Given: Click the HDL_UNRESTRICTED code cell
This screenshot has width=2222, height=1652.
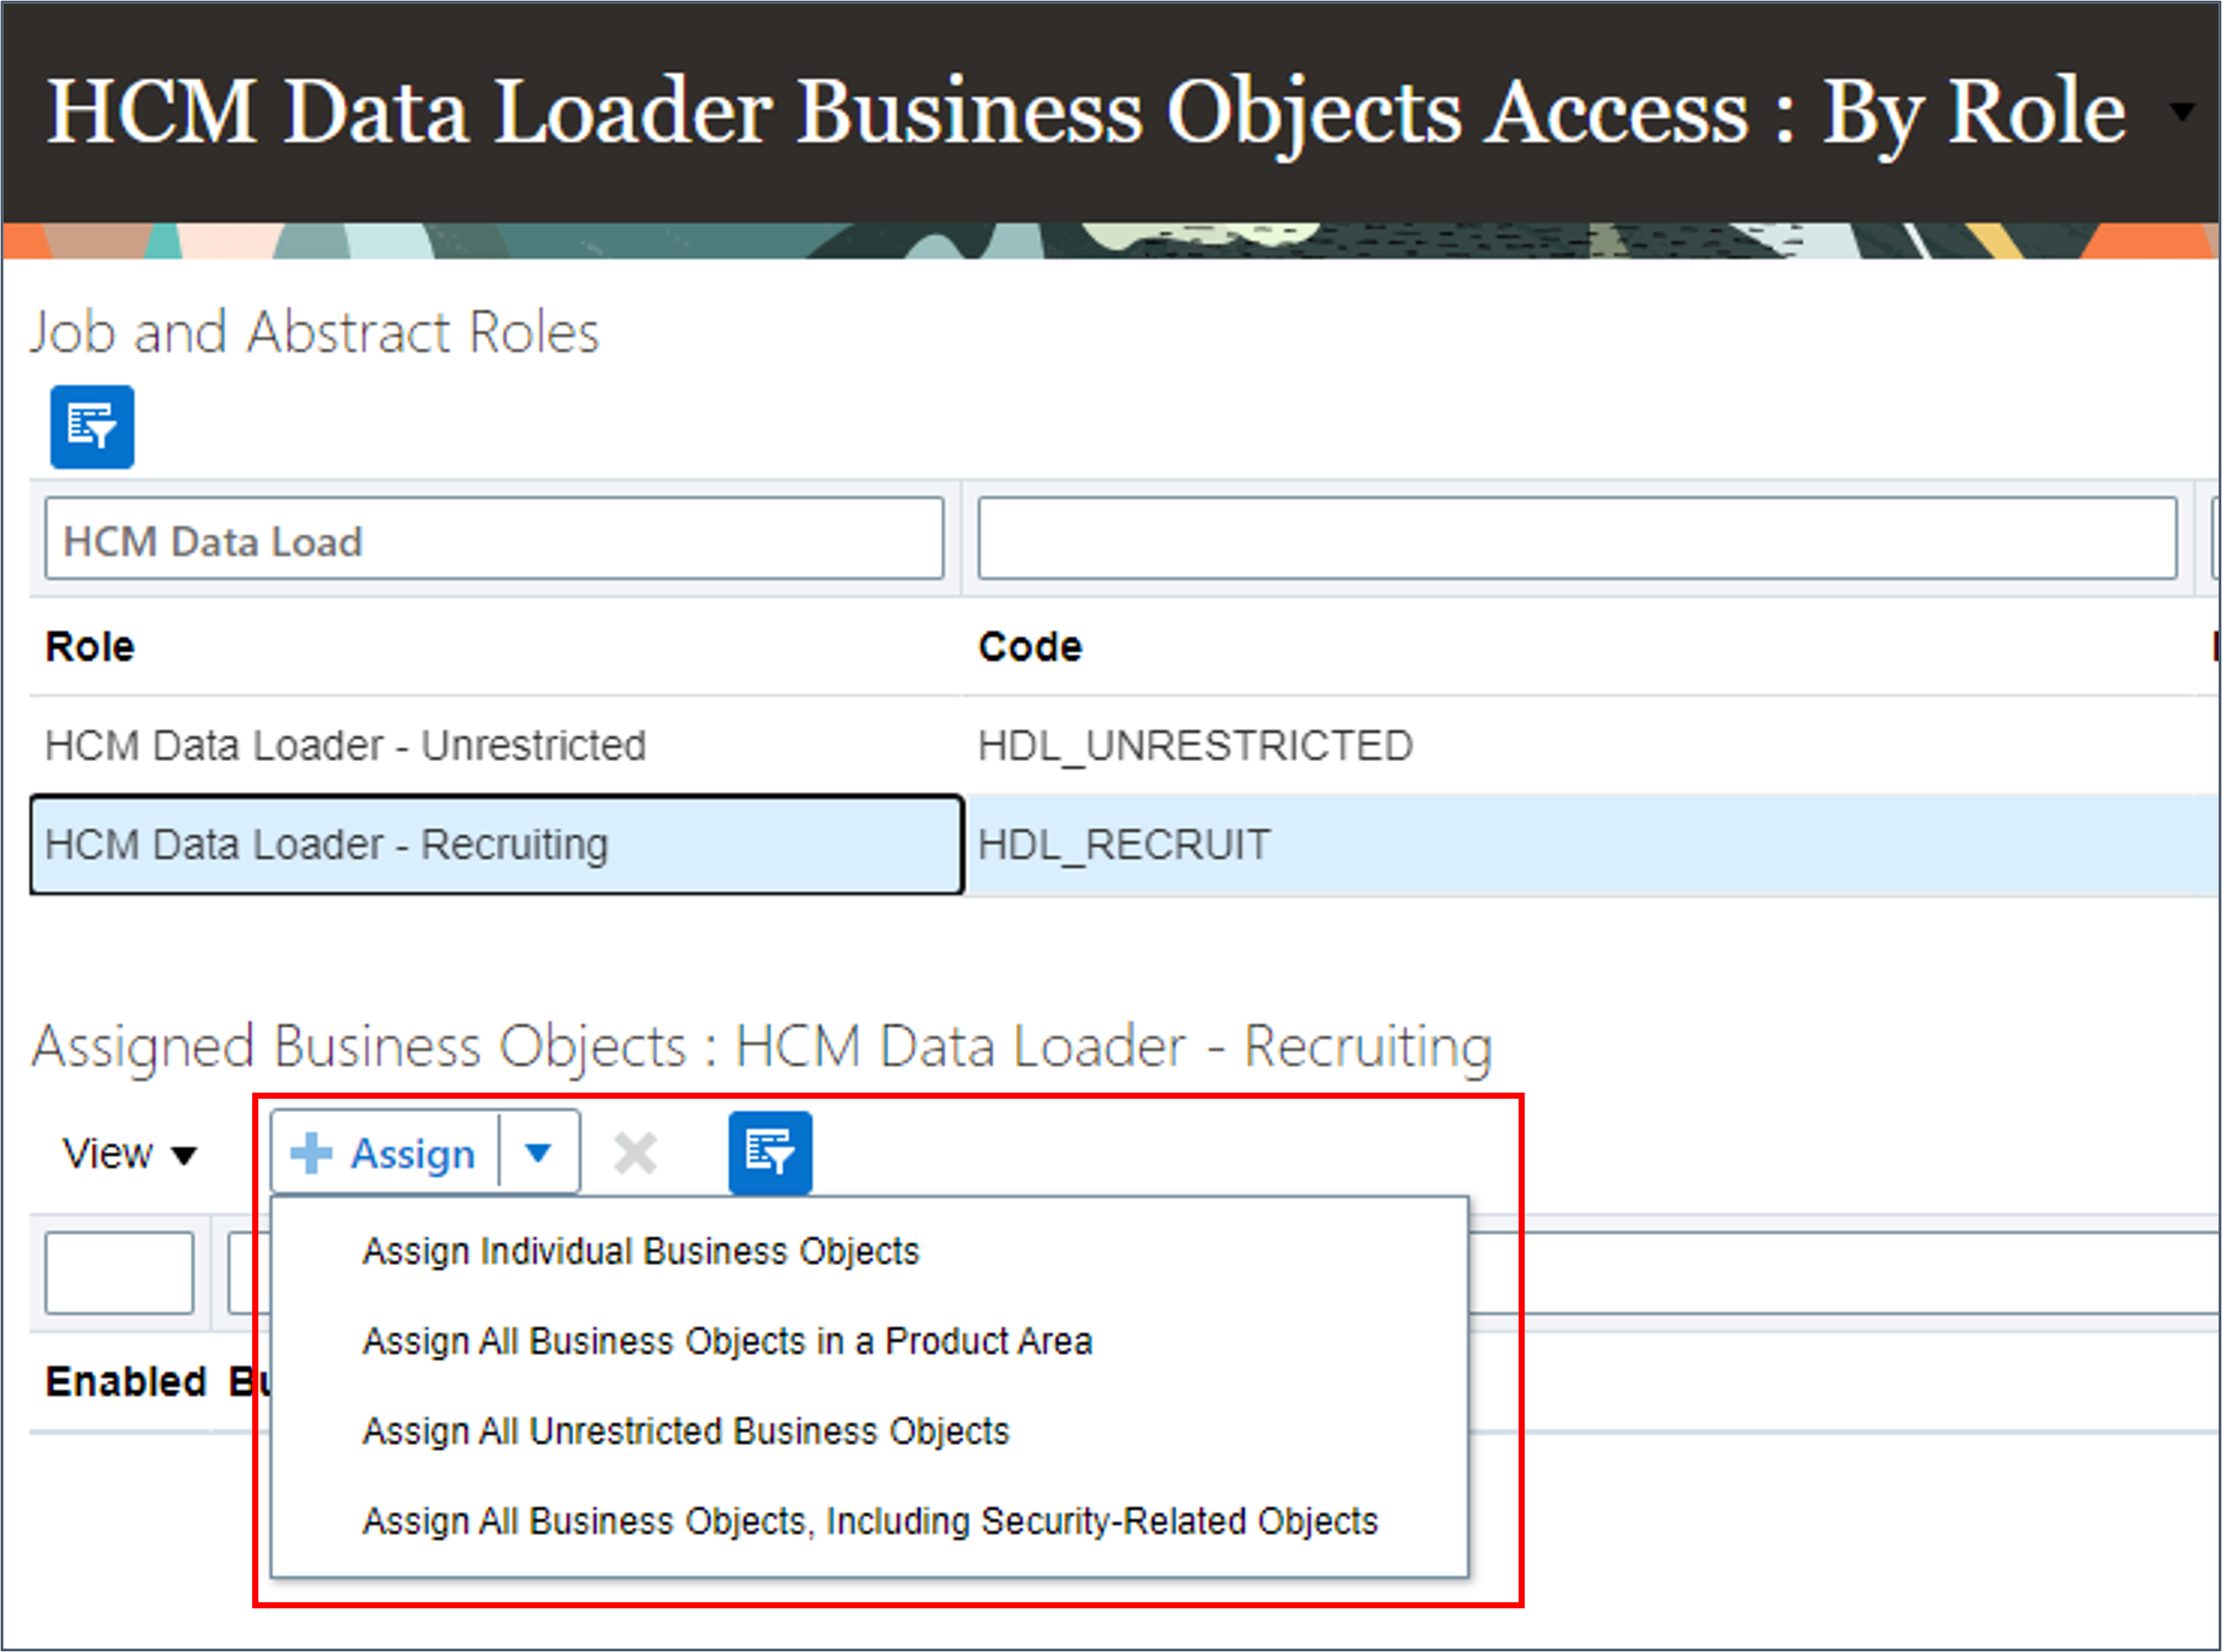Looking at the screenshot, I should [1195, 746].
